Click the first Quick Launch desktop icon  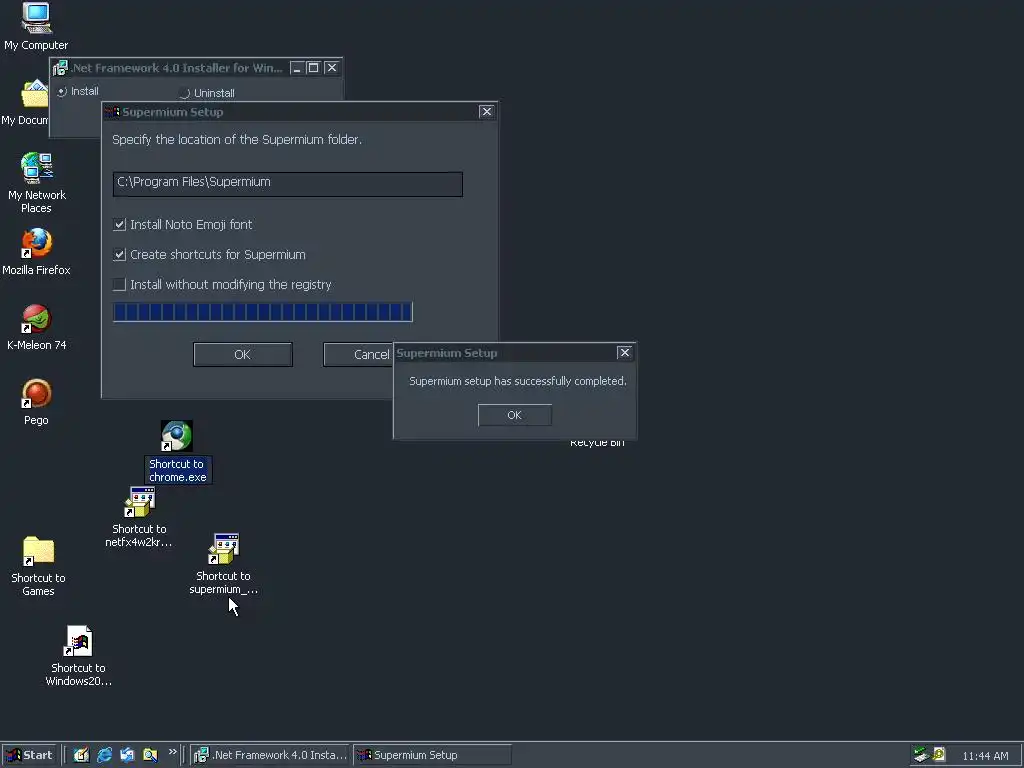pyautogui.click(x=81, y=755)
